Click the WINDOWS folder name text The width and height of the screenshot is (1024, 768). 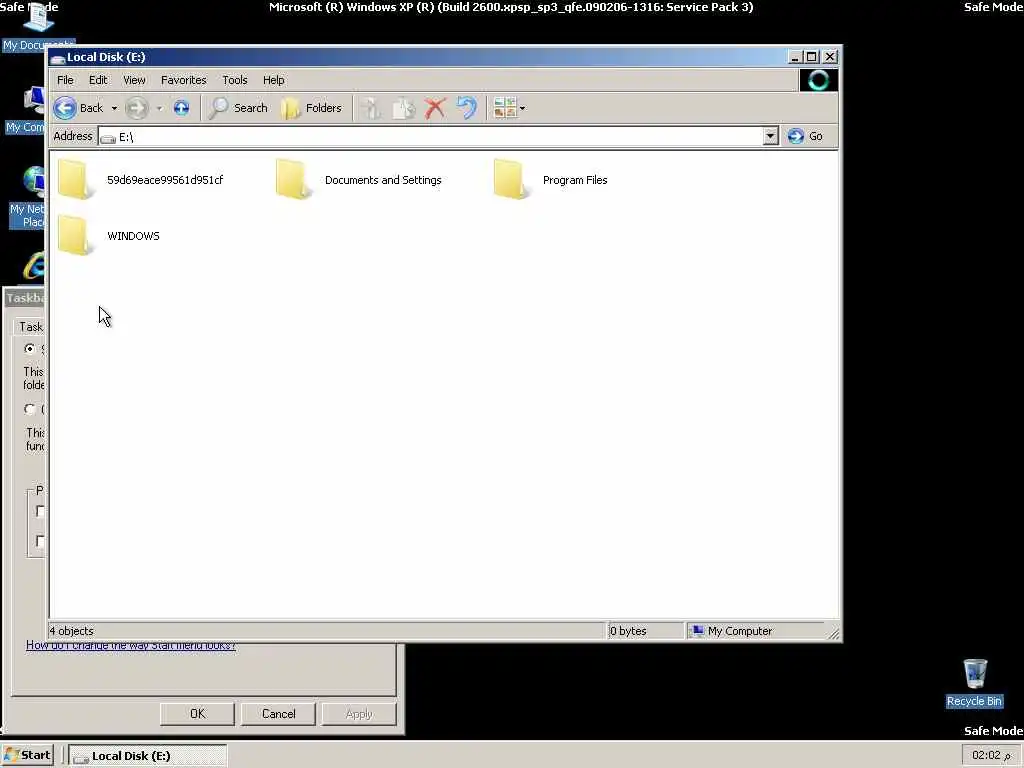(x=133, y=236)
